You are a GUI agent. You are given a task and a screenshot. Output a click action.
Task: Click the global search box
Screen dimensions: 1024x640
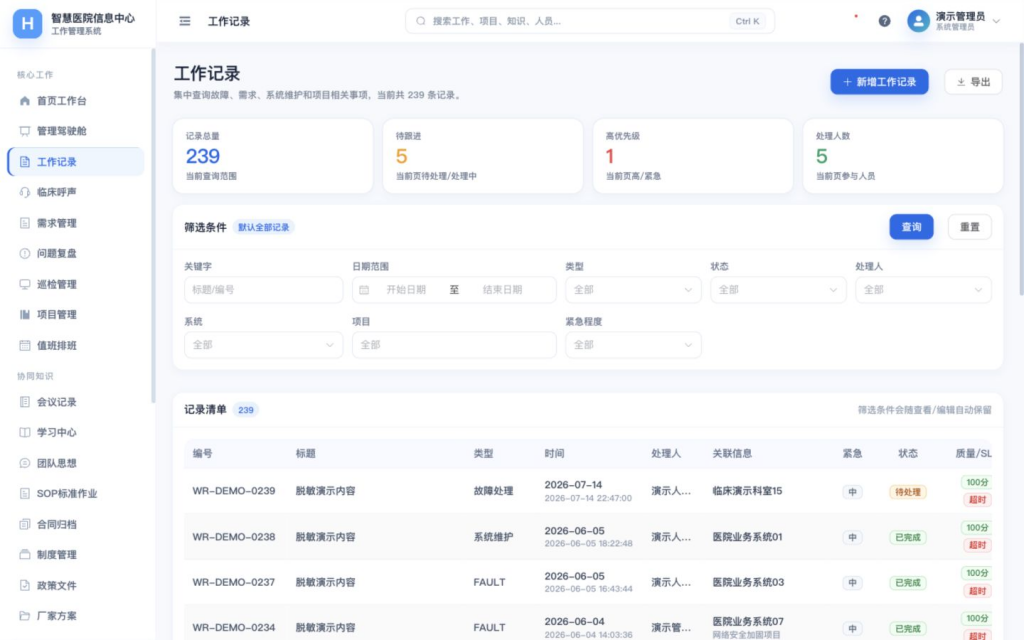pyautogui.click(x=590, y=21)
